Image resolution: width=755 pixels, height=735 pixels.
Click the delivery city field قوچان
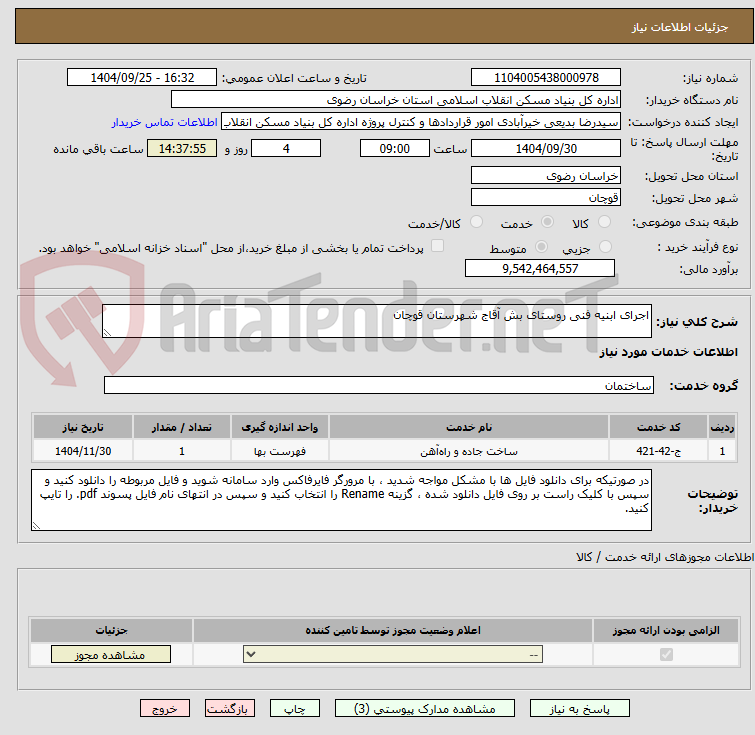[546, 197]
